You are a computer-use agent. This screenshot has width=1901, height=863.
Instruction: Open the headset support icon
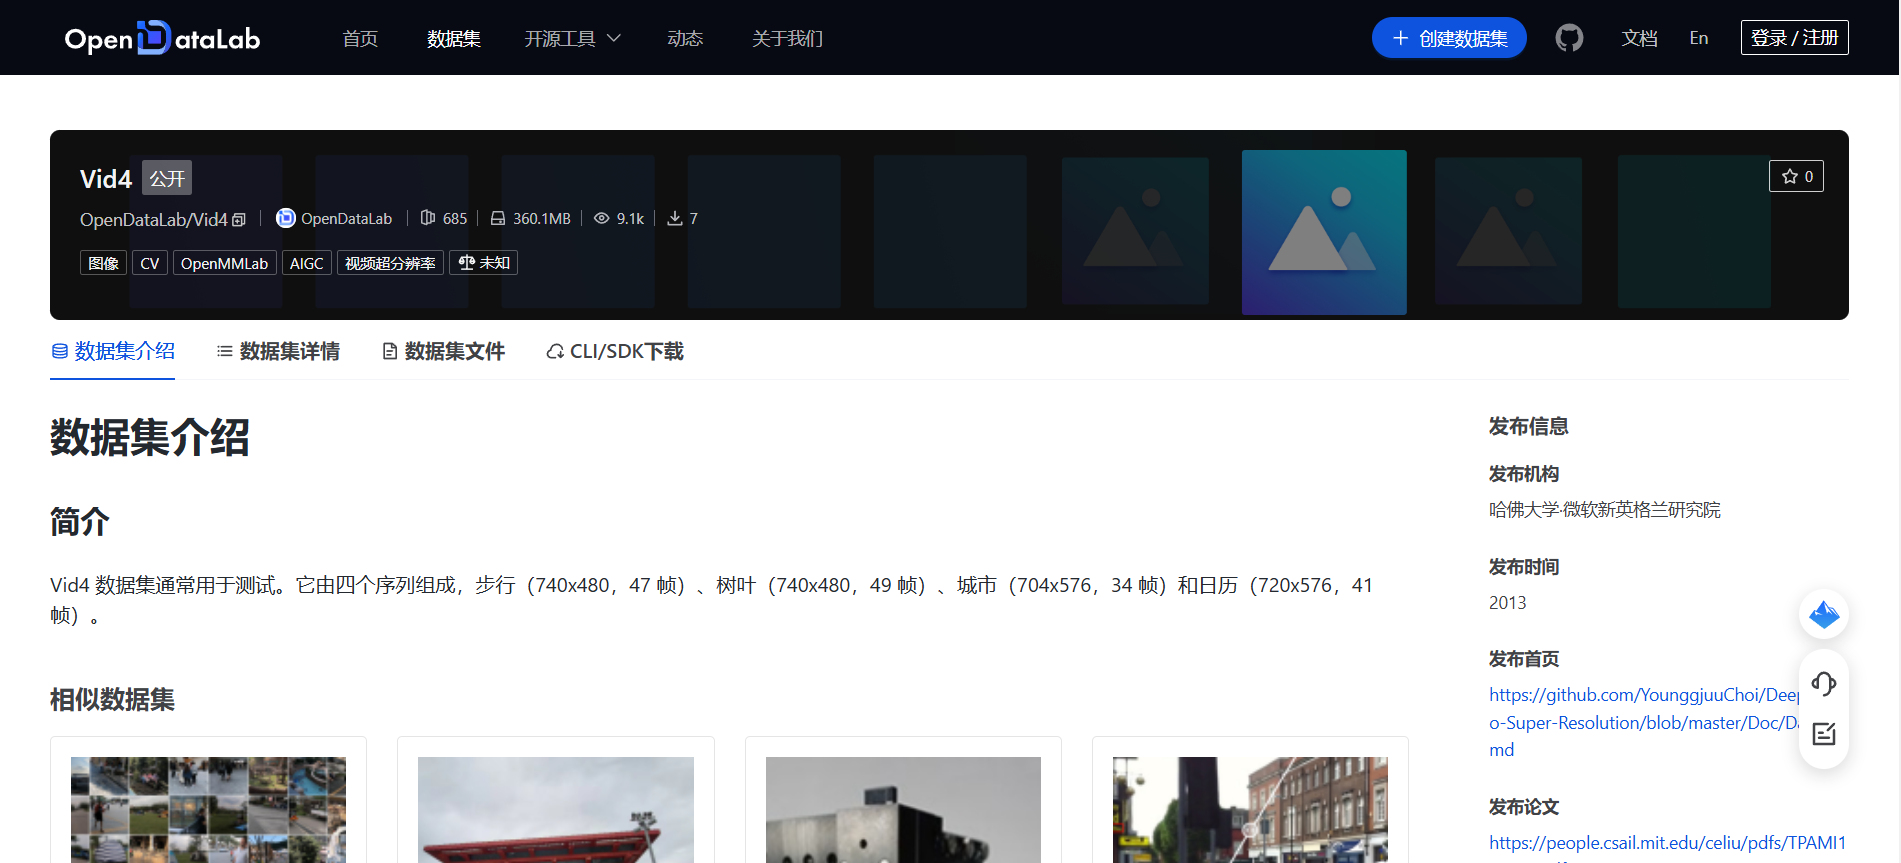[1824, 684]
